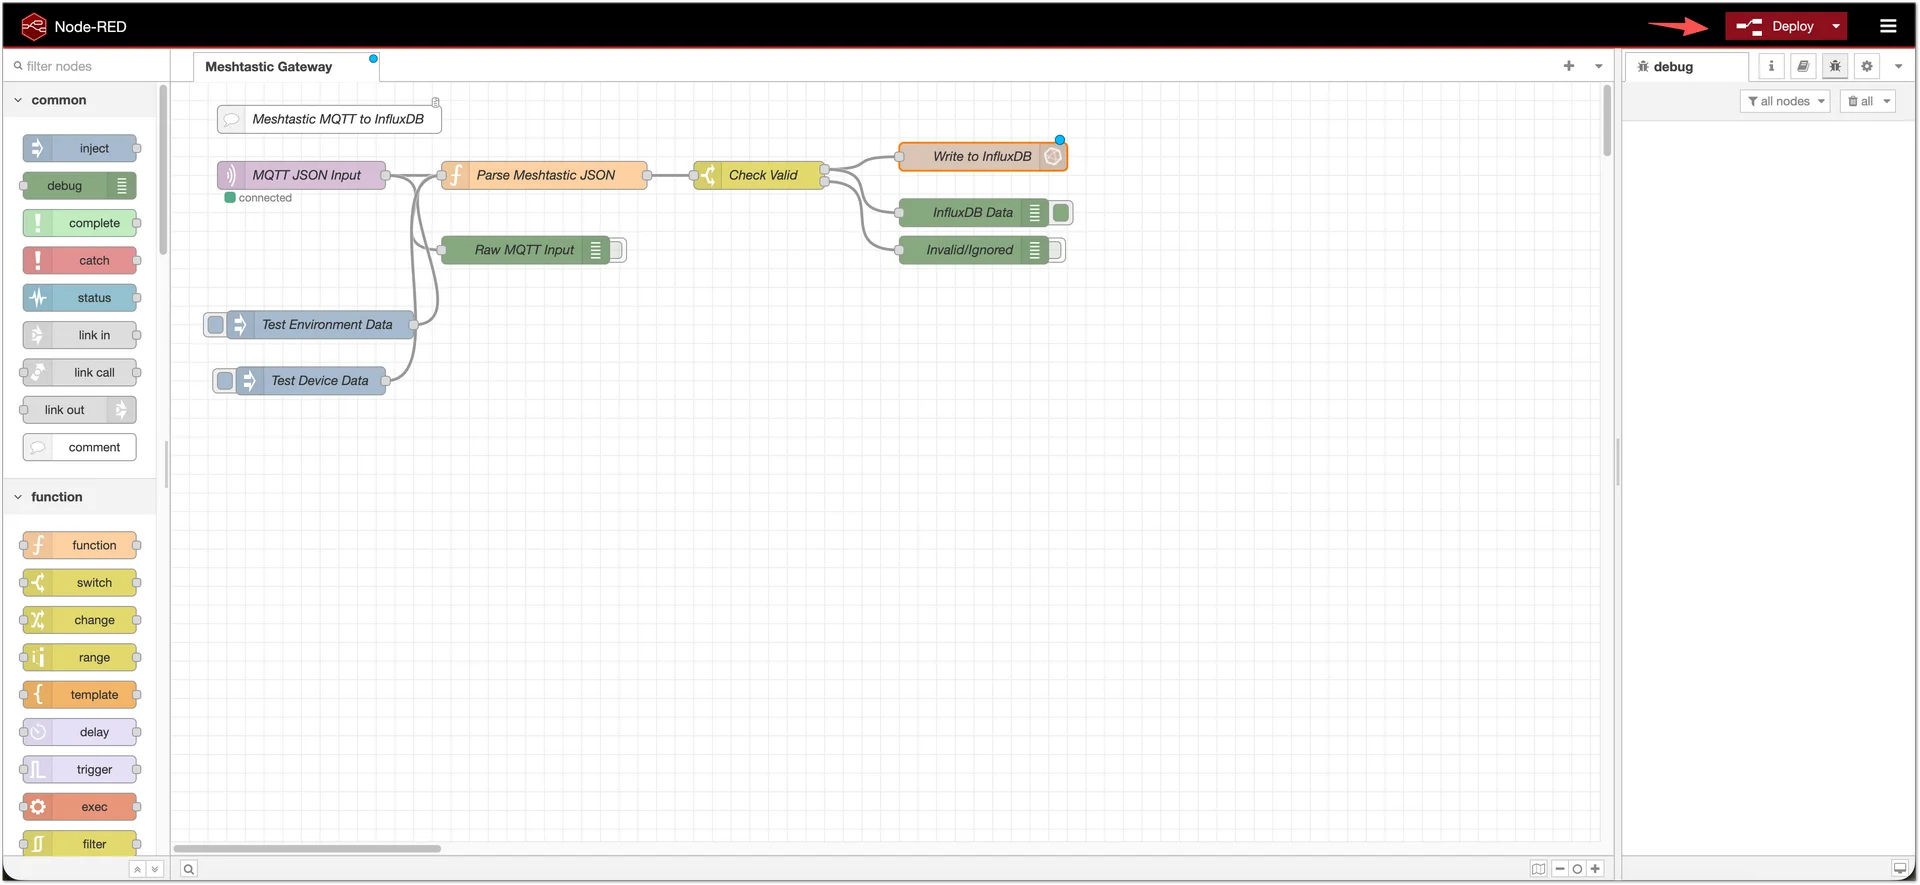Screen dimensions: 1920x885
Task: Select the Write to InfluxDB node
Action: (983, 156)
